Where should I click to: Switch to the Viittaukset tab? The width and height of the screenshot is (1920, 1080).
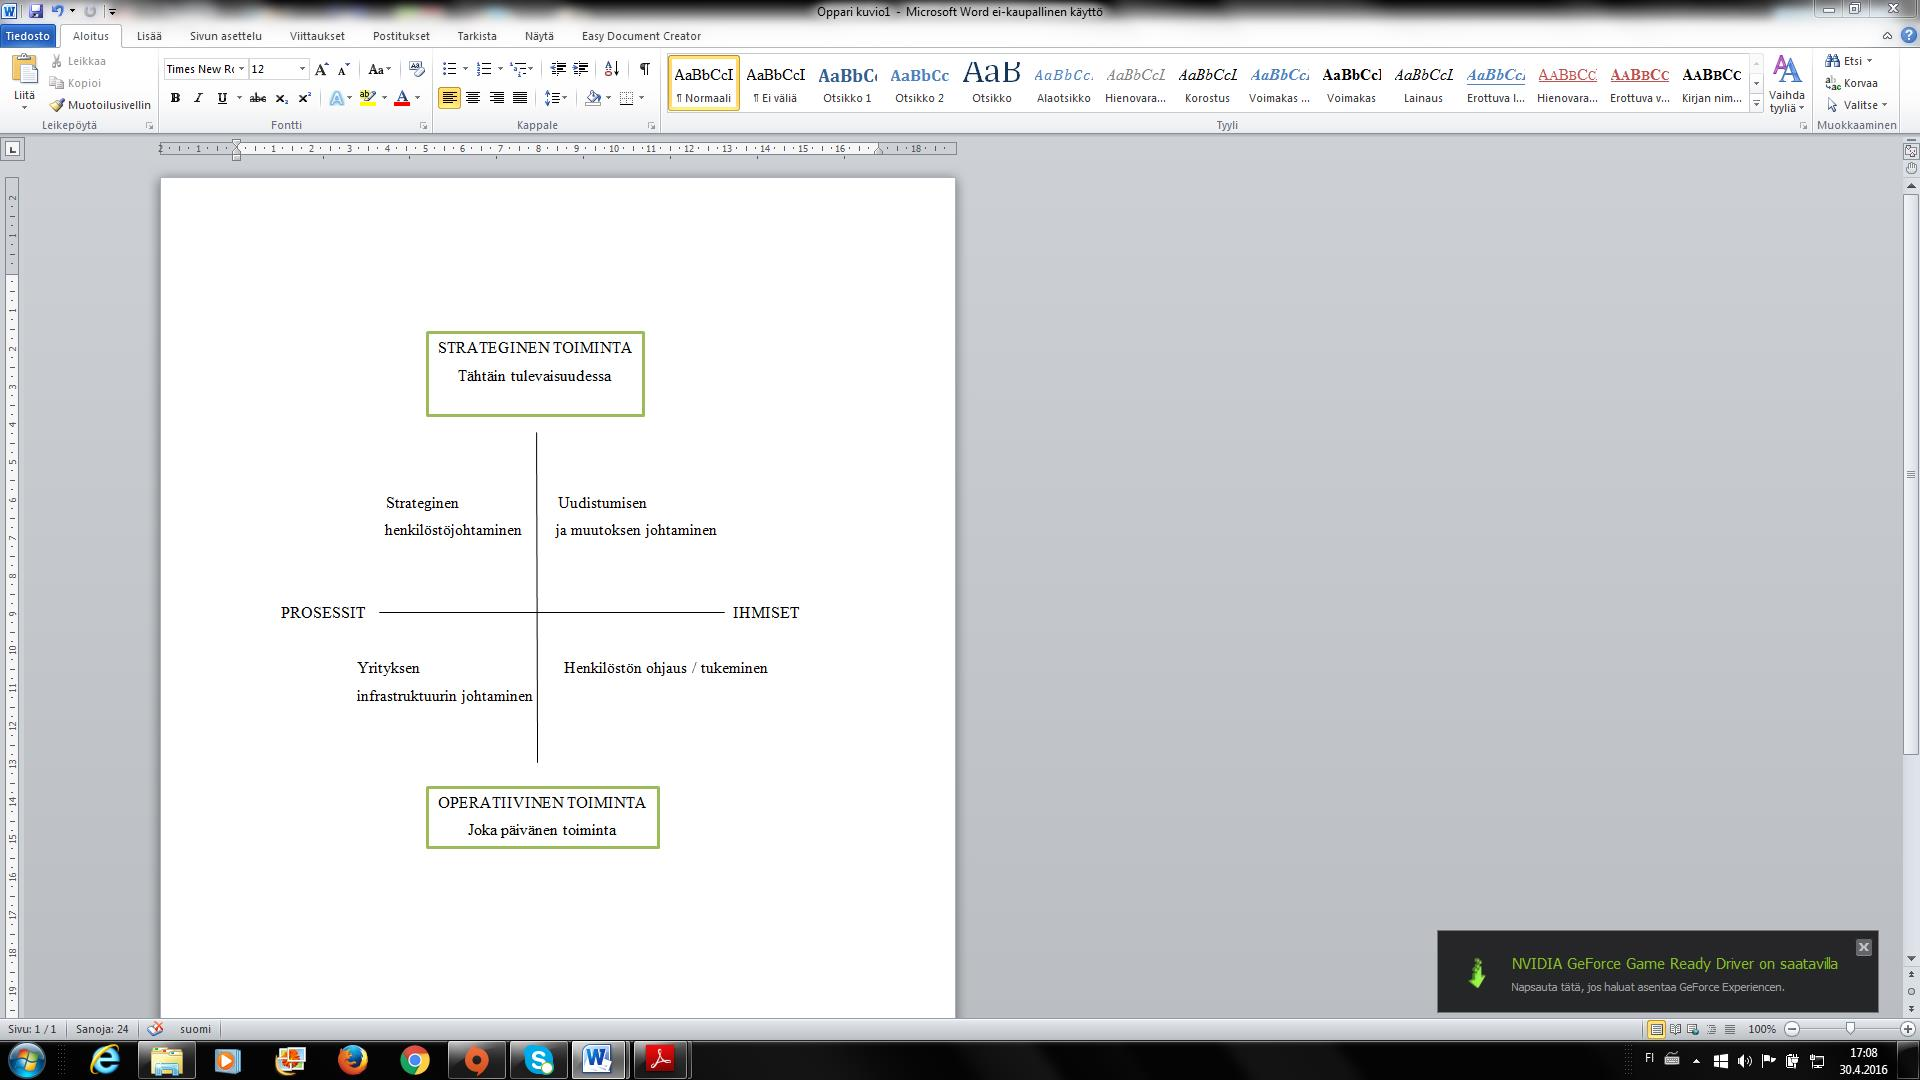point(317,36)
